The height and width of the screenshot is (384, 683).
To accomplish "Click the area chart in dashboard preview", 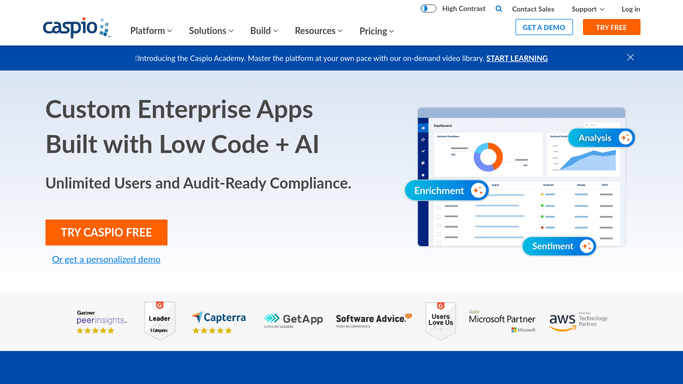I will [x=588, y=160].
